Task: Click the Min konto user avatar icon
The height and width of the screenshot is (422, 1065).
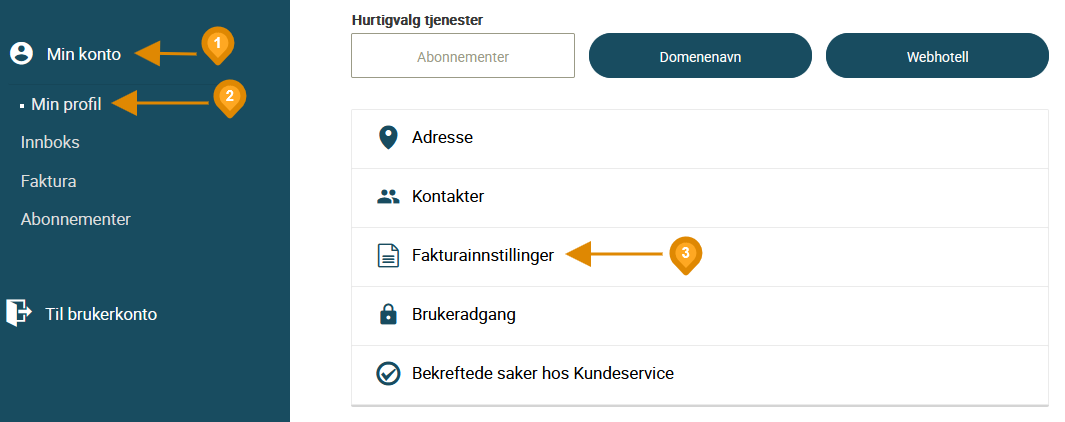Action: coord(22,54)
